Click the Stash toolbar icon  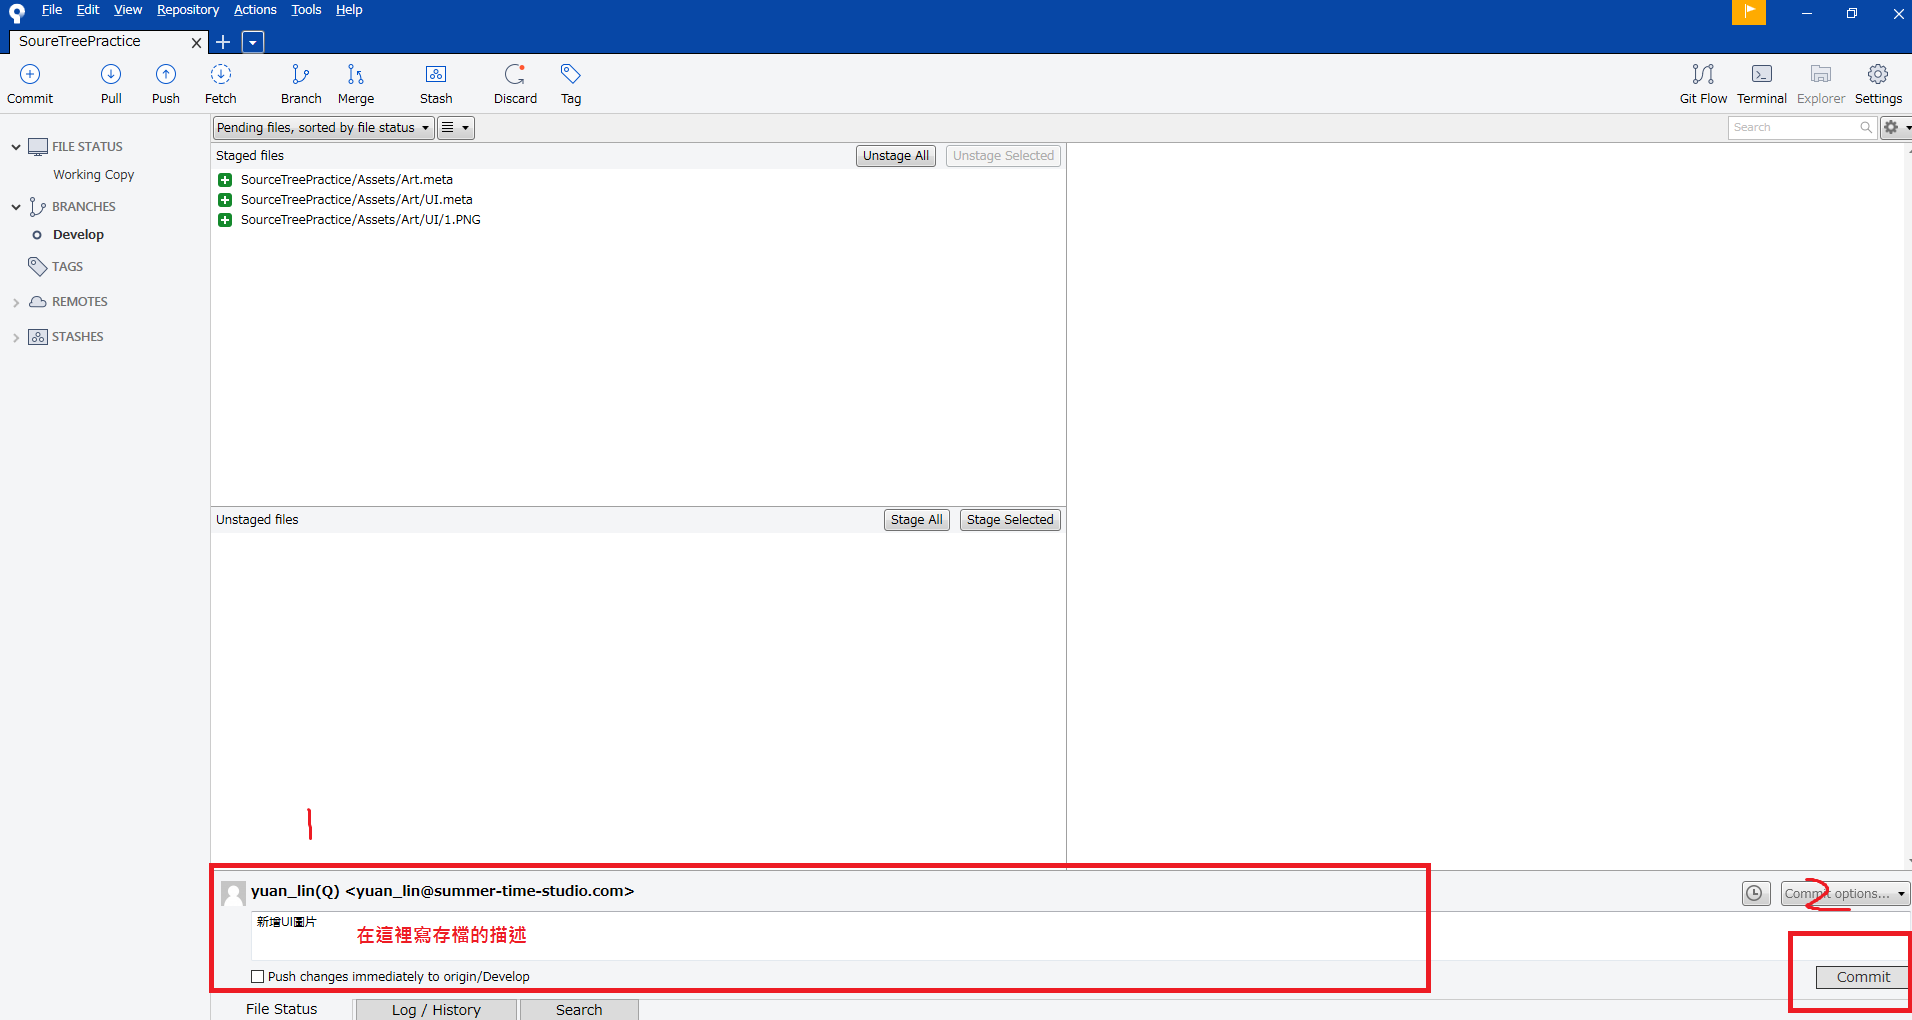436,75
